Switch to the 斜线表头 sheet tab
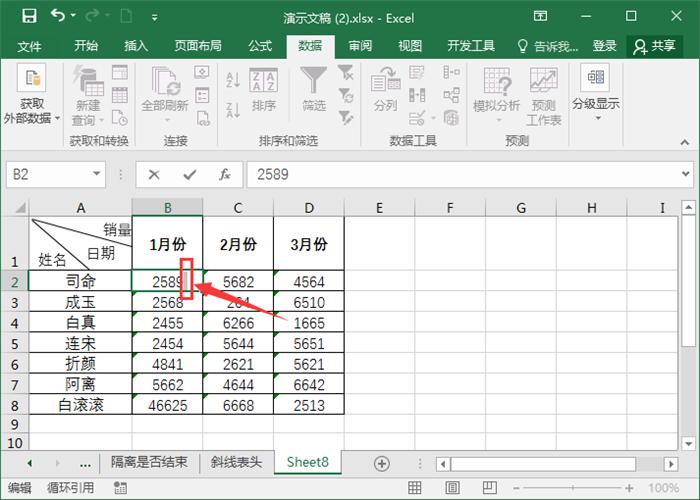The height and width of the screenshot is (500, 700). [x=236, y=462]
